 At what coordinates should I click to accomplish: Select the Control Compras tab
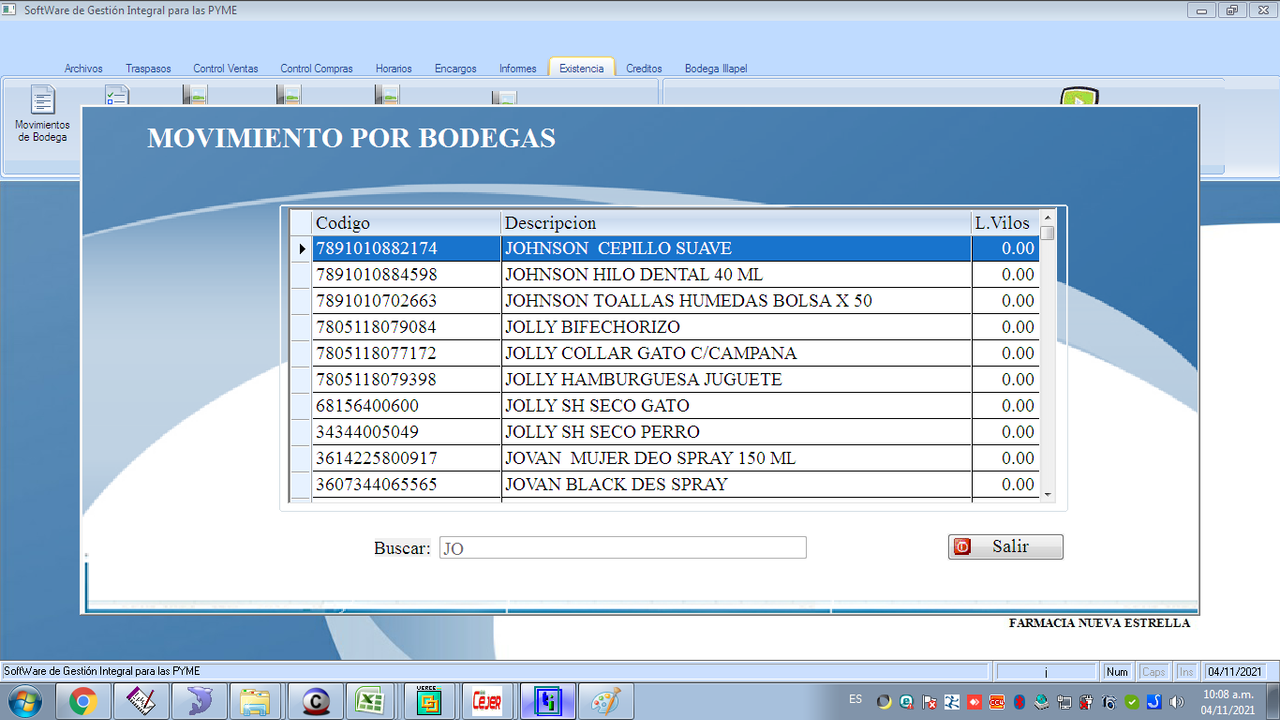point(316,69)
